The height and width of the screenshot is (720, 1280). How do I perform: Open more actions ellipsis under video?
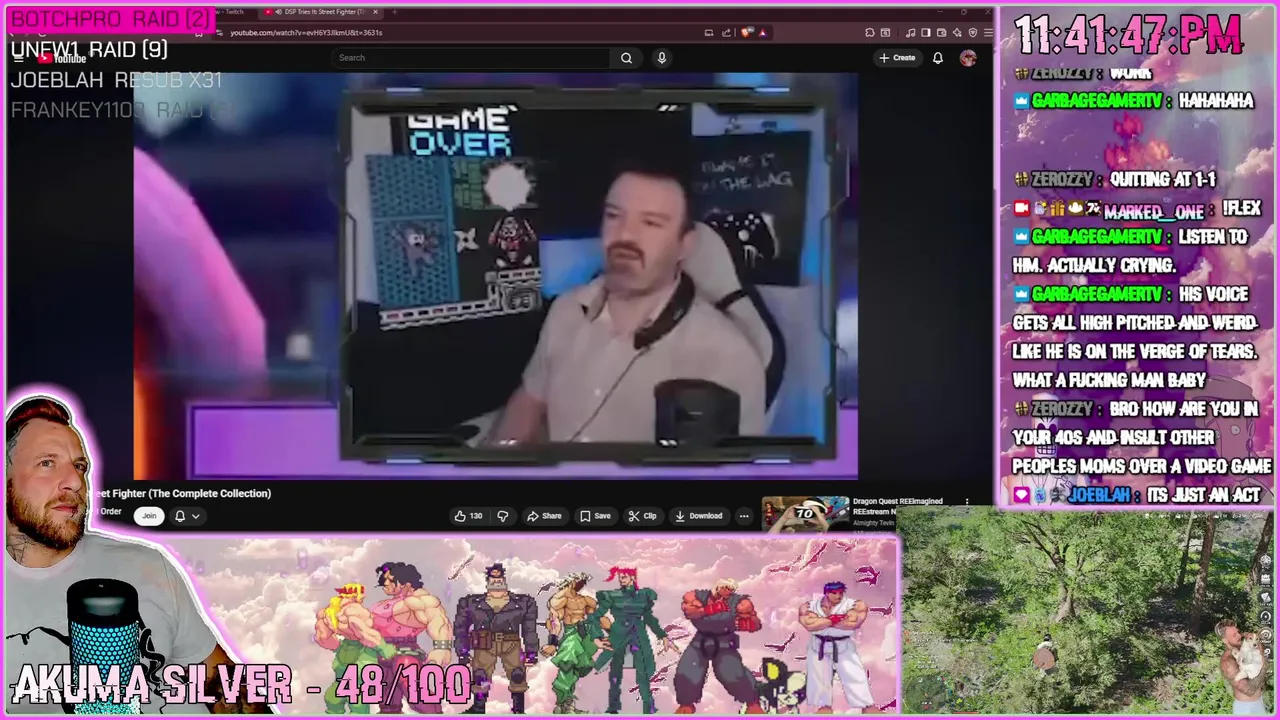point(744,516)
